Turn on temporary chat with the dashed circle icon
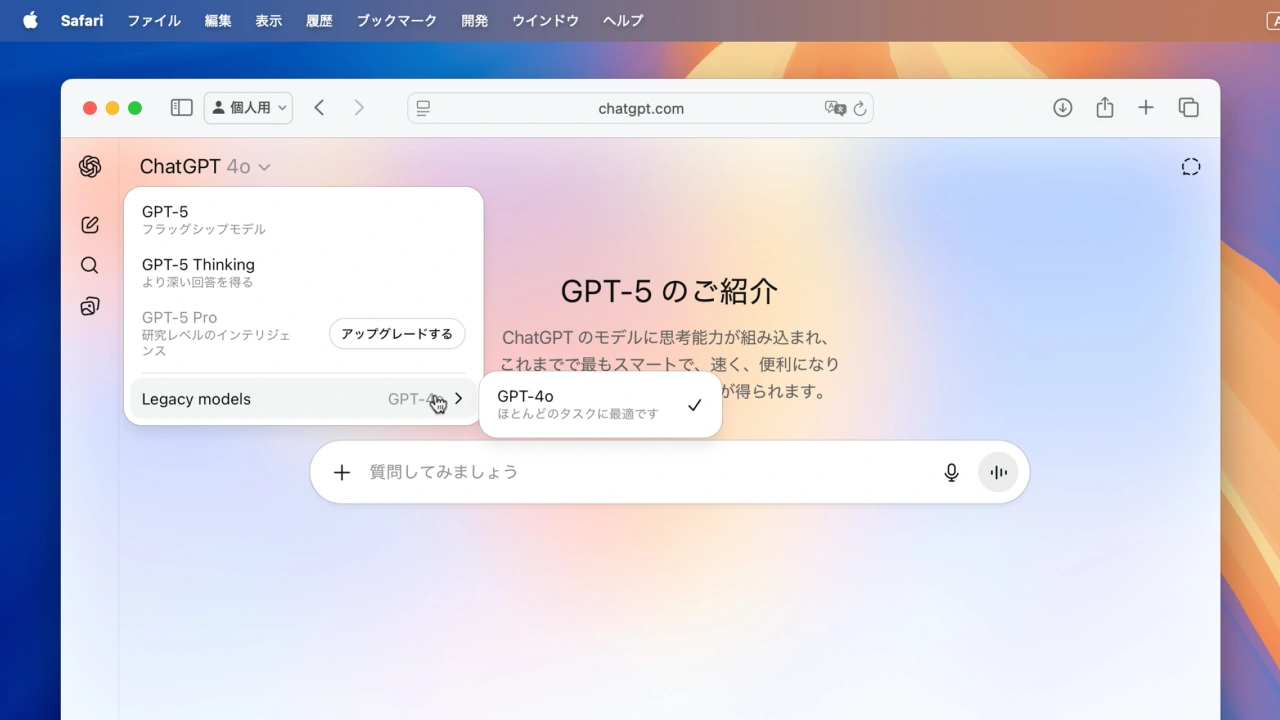This screenshot has height=720, width=1280. 1190,167
